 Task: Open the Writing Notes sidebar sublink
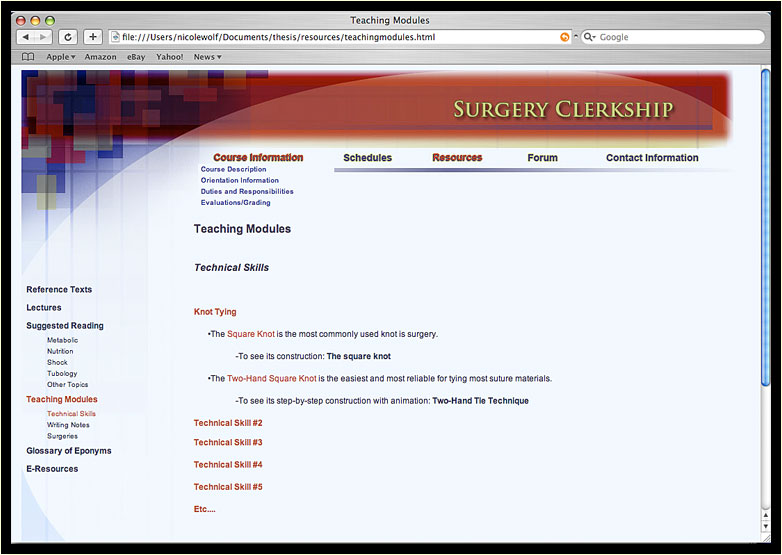pos(68,425)
